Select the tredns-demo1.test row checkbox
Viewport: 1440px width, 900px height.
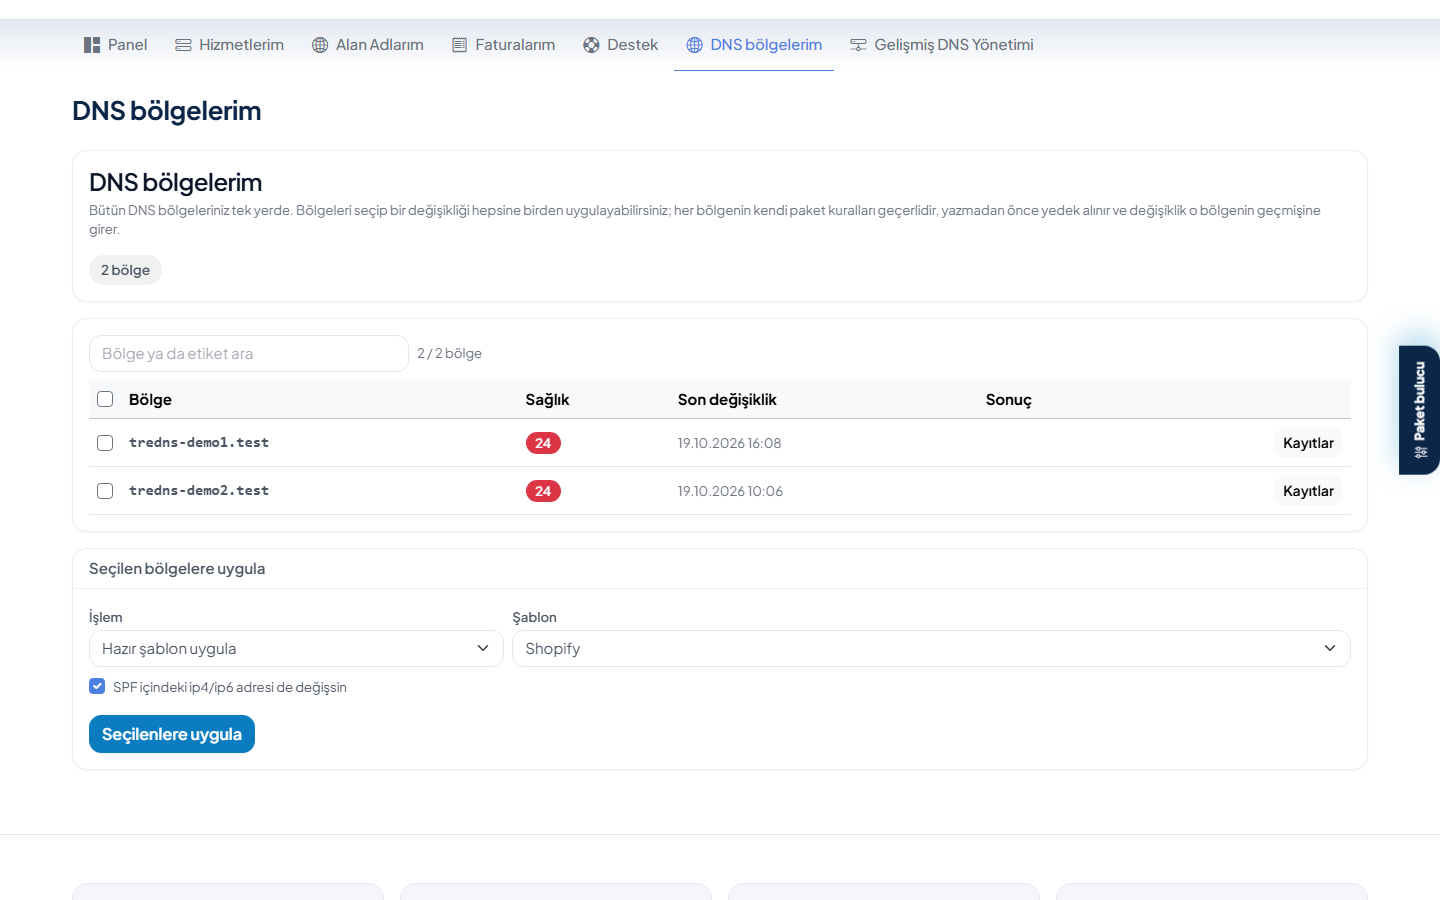(x=105, y=443)
